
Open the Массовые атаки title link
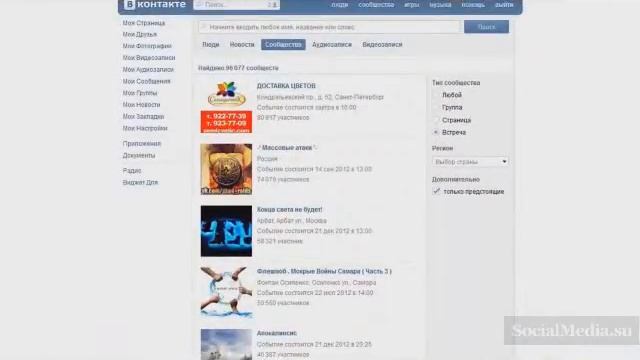(x=287, y=148)
